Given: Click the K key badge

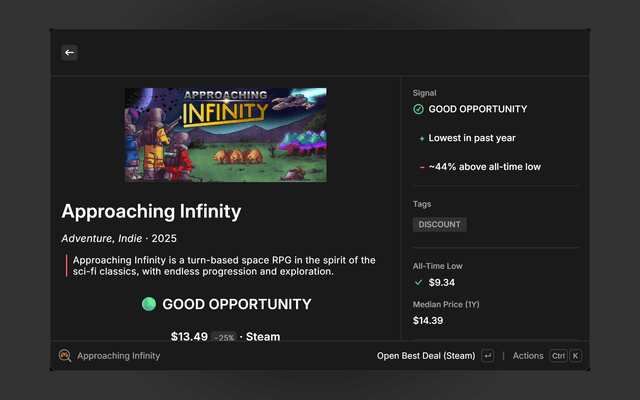Looking at the screenshot, I should pyautogui.click(x=576, y=356).
